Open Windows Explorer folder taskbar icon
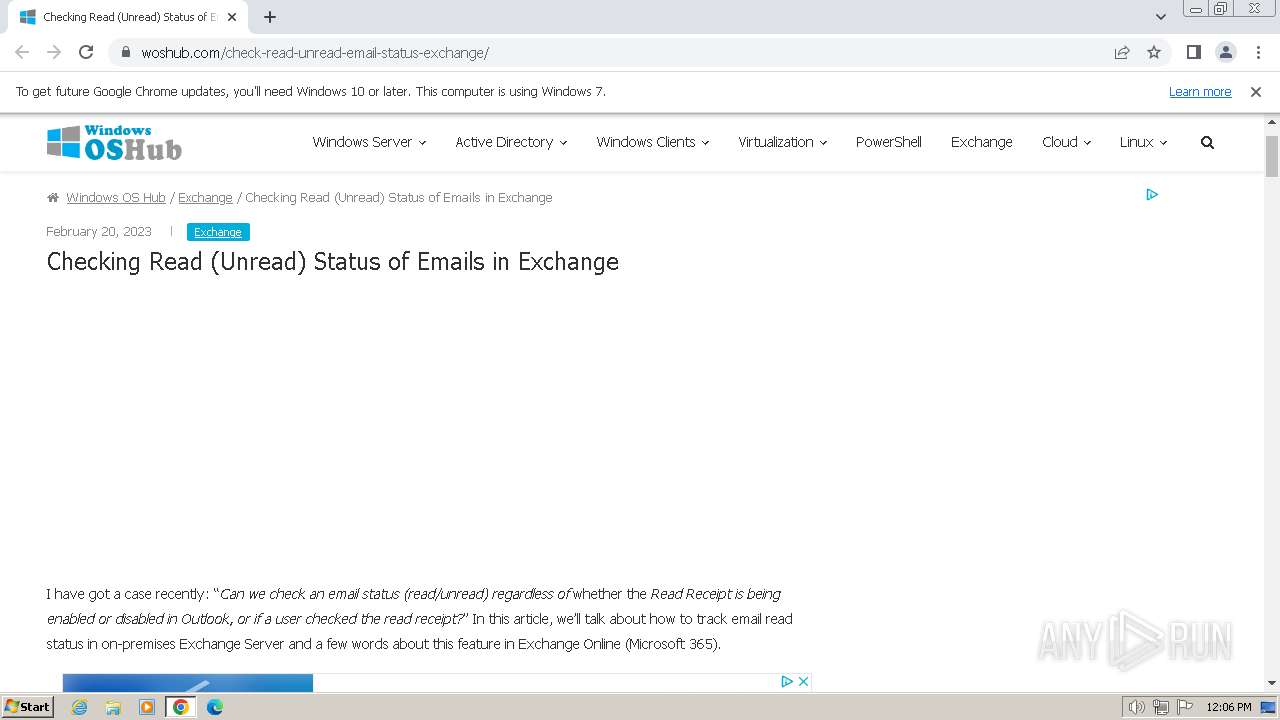The image size is (1280, 720). coord(113,707)
